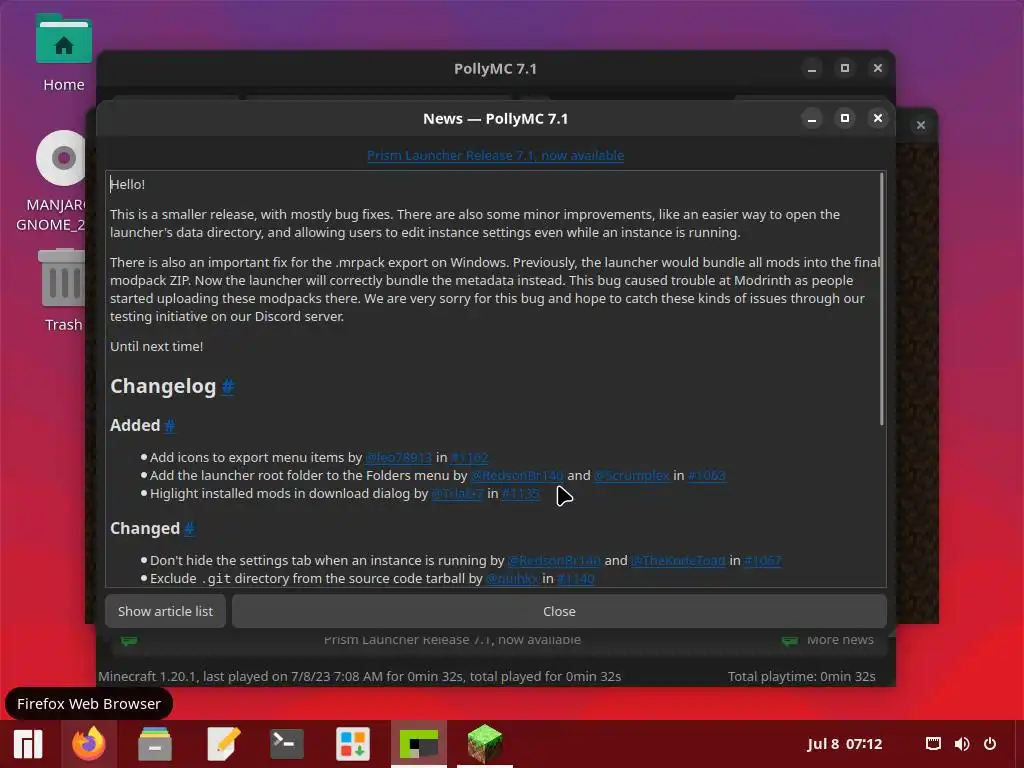Open the file manager taskbar icon

[x=155, y=744]
